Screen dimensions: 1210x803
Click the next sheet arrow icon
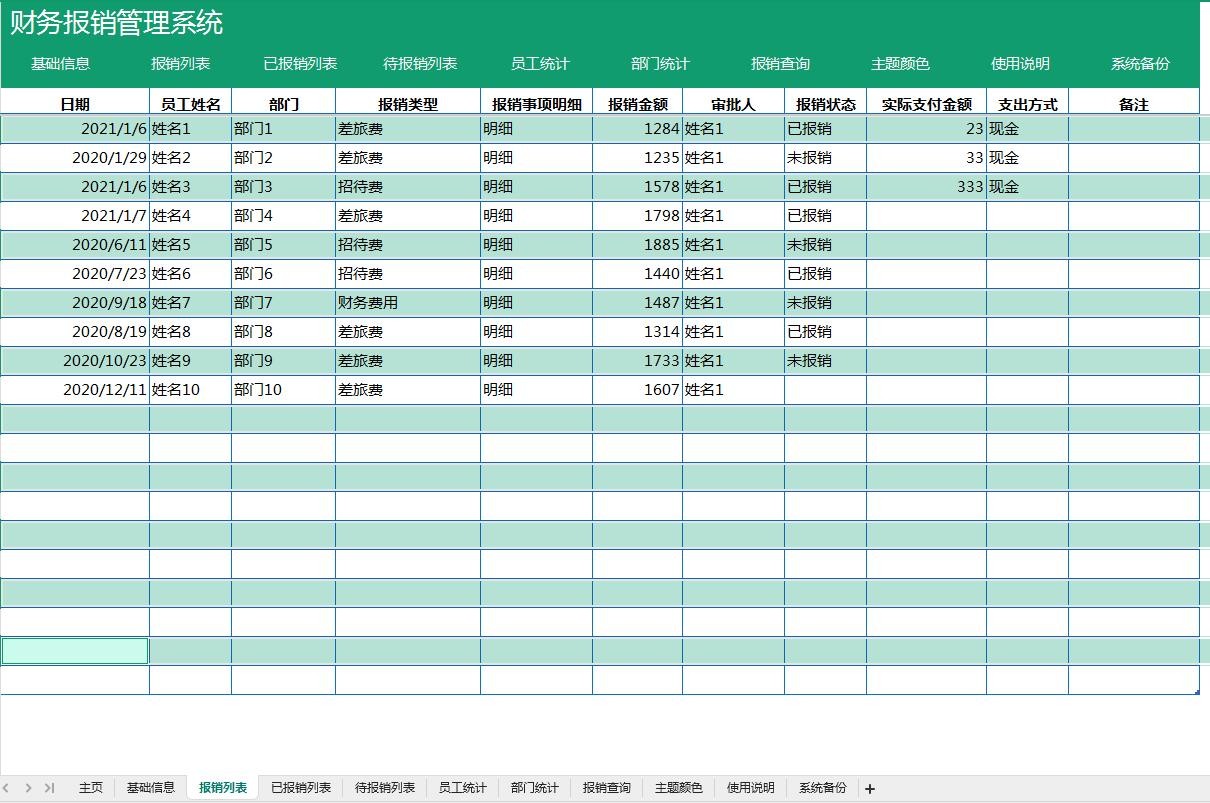coord(28,788)
